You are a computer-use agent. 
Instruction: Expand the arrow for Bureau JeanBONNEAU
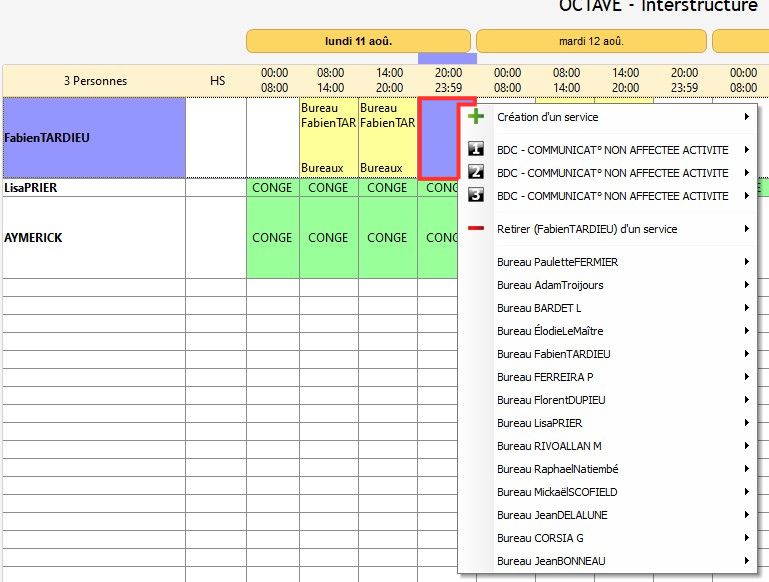(x=746, y=561)
